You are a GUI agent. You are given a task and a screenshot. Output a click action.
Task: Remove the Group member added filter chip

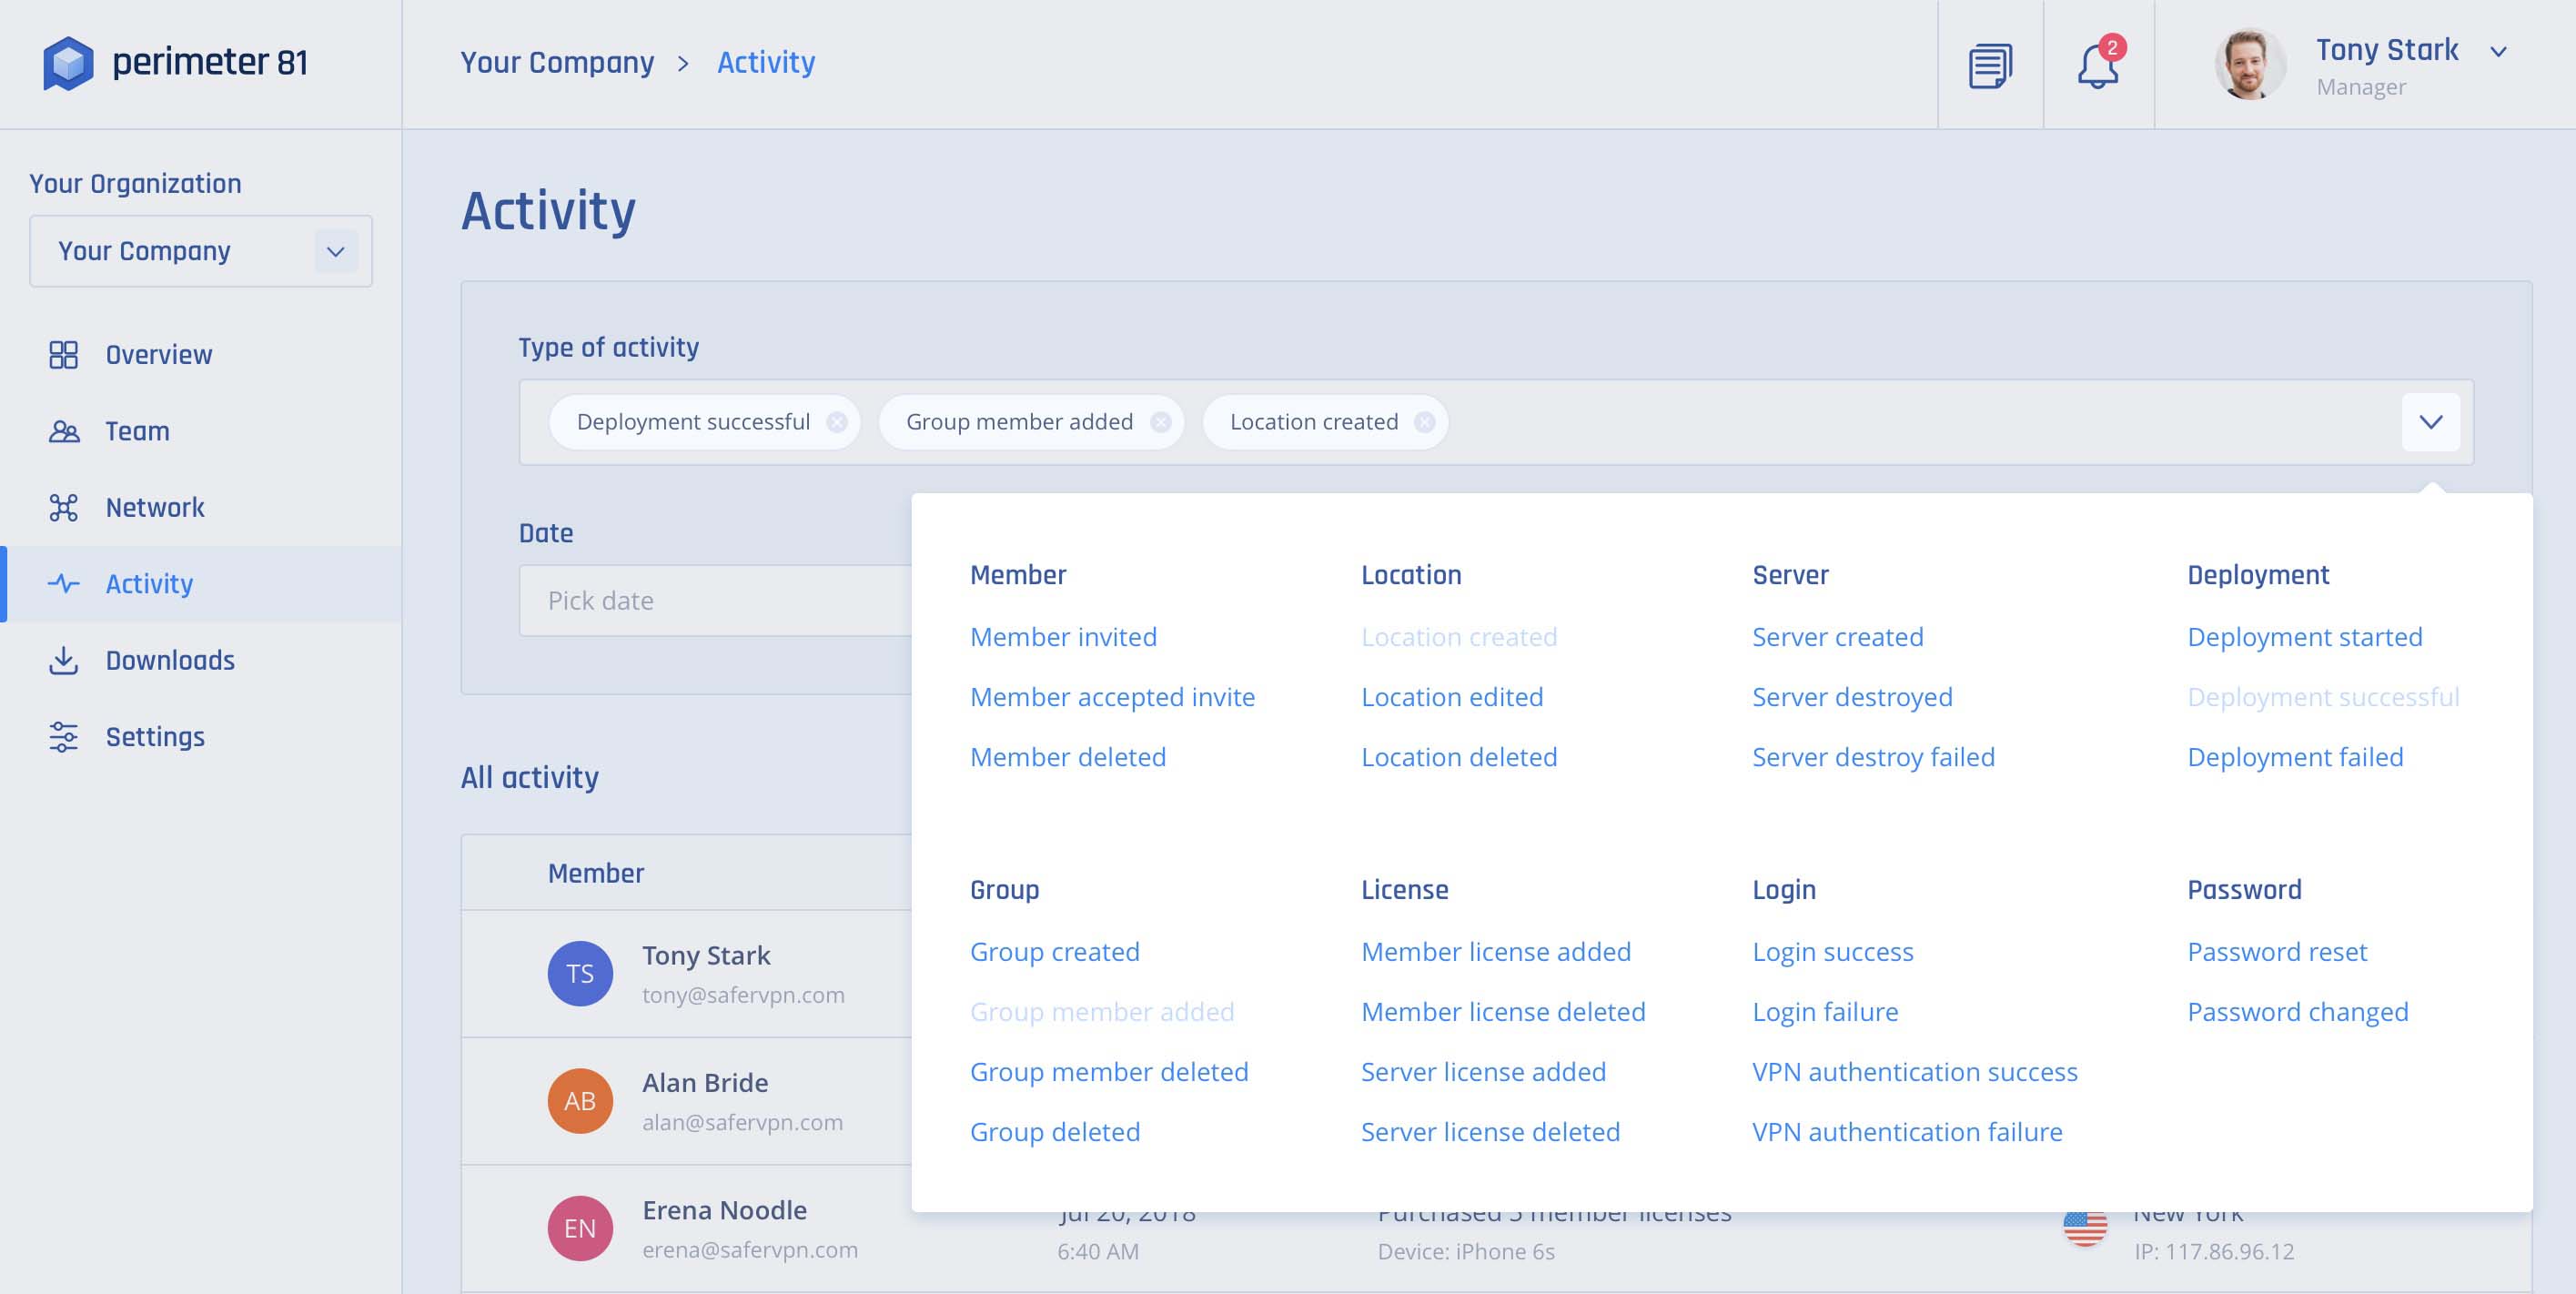pyautogui.click(x=1160, y=422)
